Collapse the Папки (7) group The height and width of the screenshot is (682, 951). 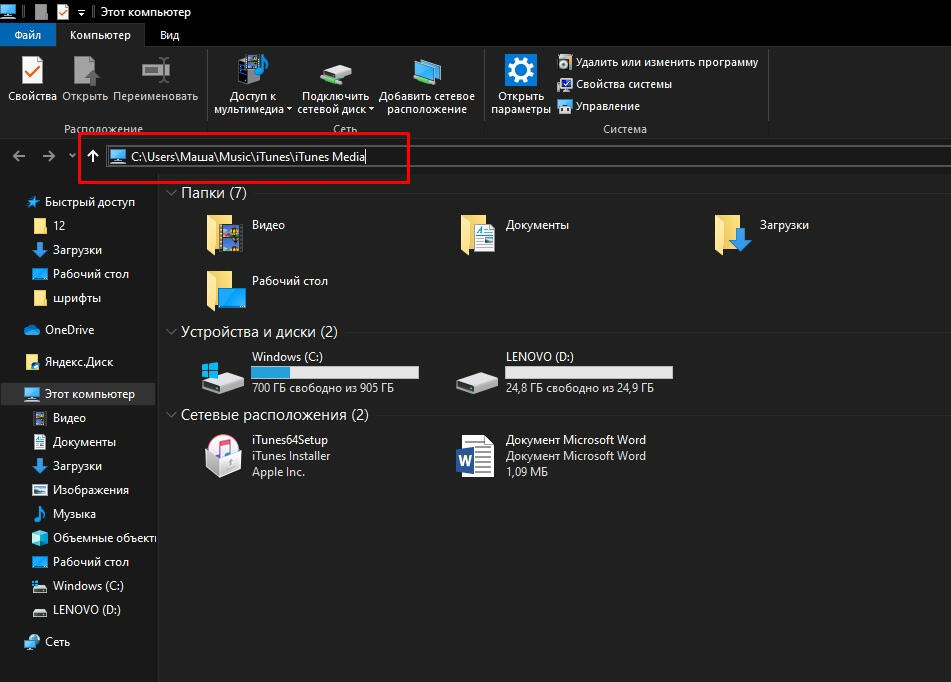pos(171,193)
